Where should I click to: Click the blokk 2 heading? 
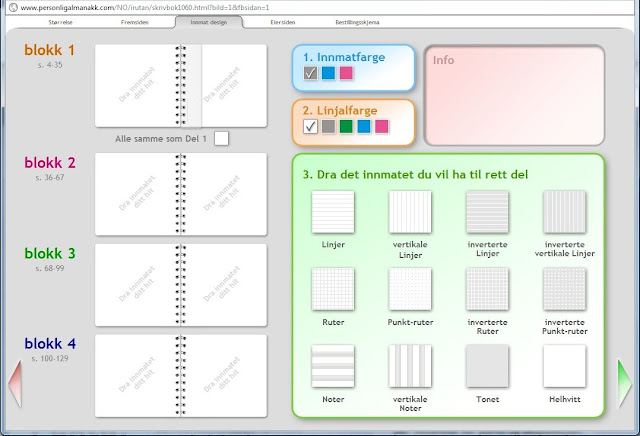[50, 163]
